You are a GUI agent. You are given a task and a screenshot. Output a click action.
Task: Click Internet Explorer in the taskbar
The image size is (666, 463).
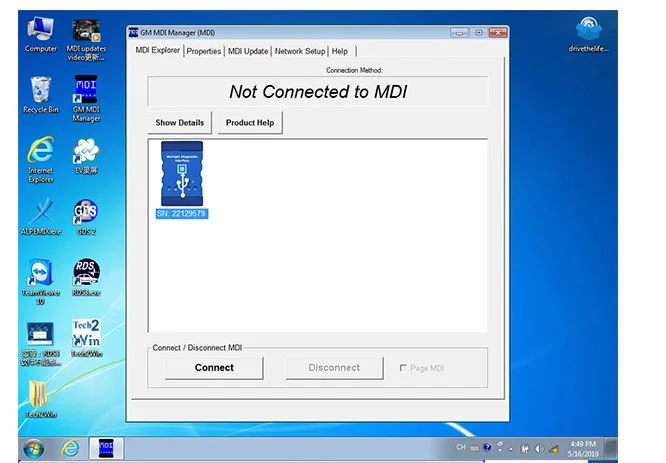click(x=71, y=448)
